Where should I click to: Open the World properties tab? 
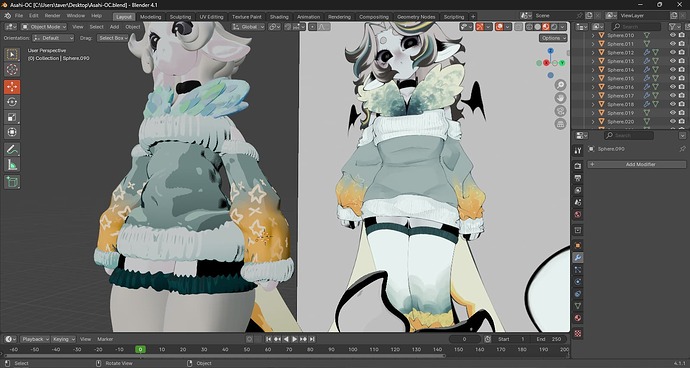click(x=578, y=215)
